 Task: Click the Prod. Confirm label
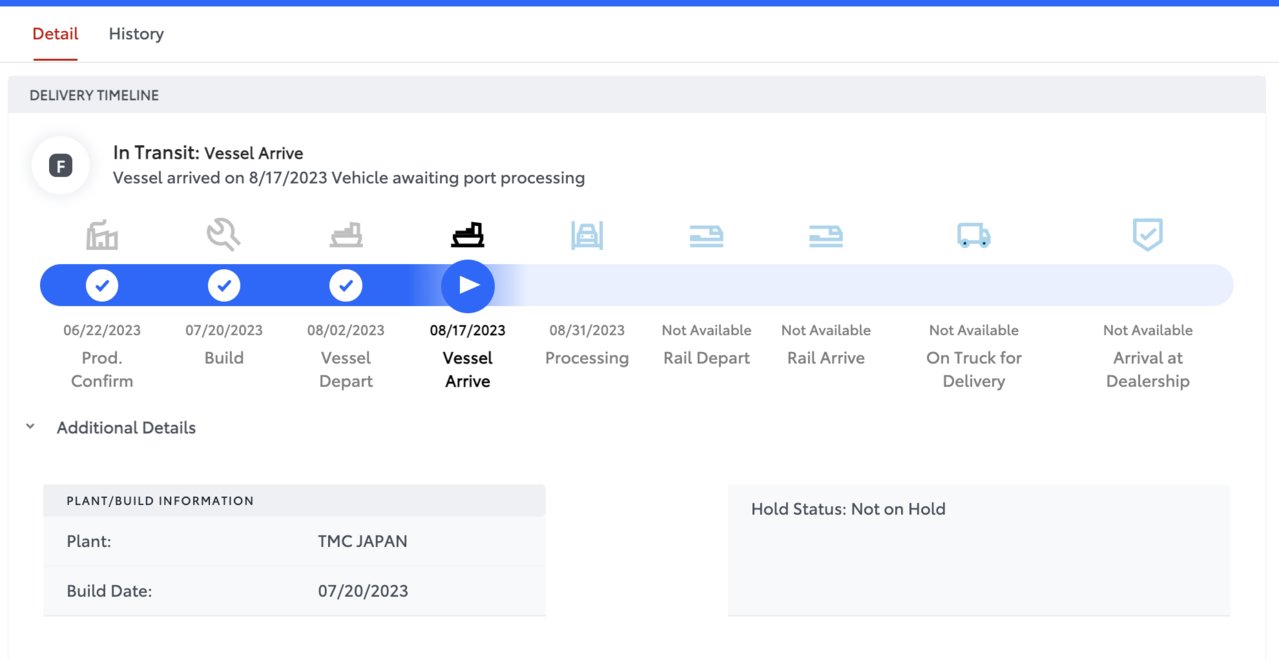102,369
